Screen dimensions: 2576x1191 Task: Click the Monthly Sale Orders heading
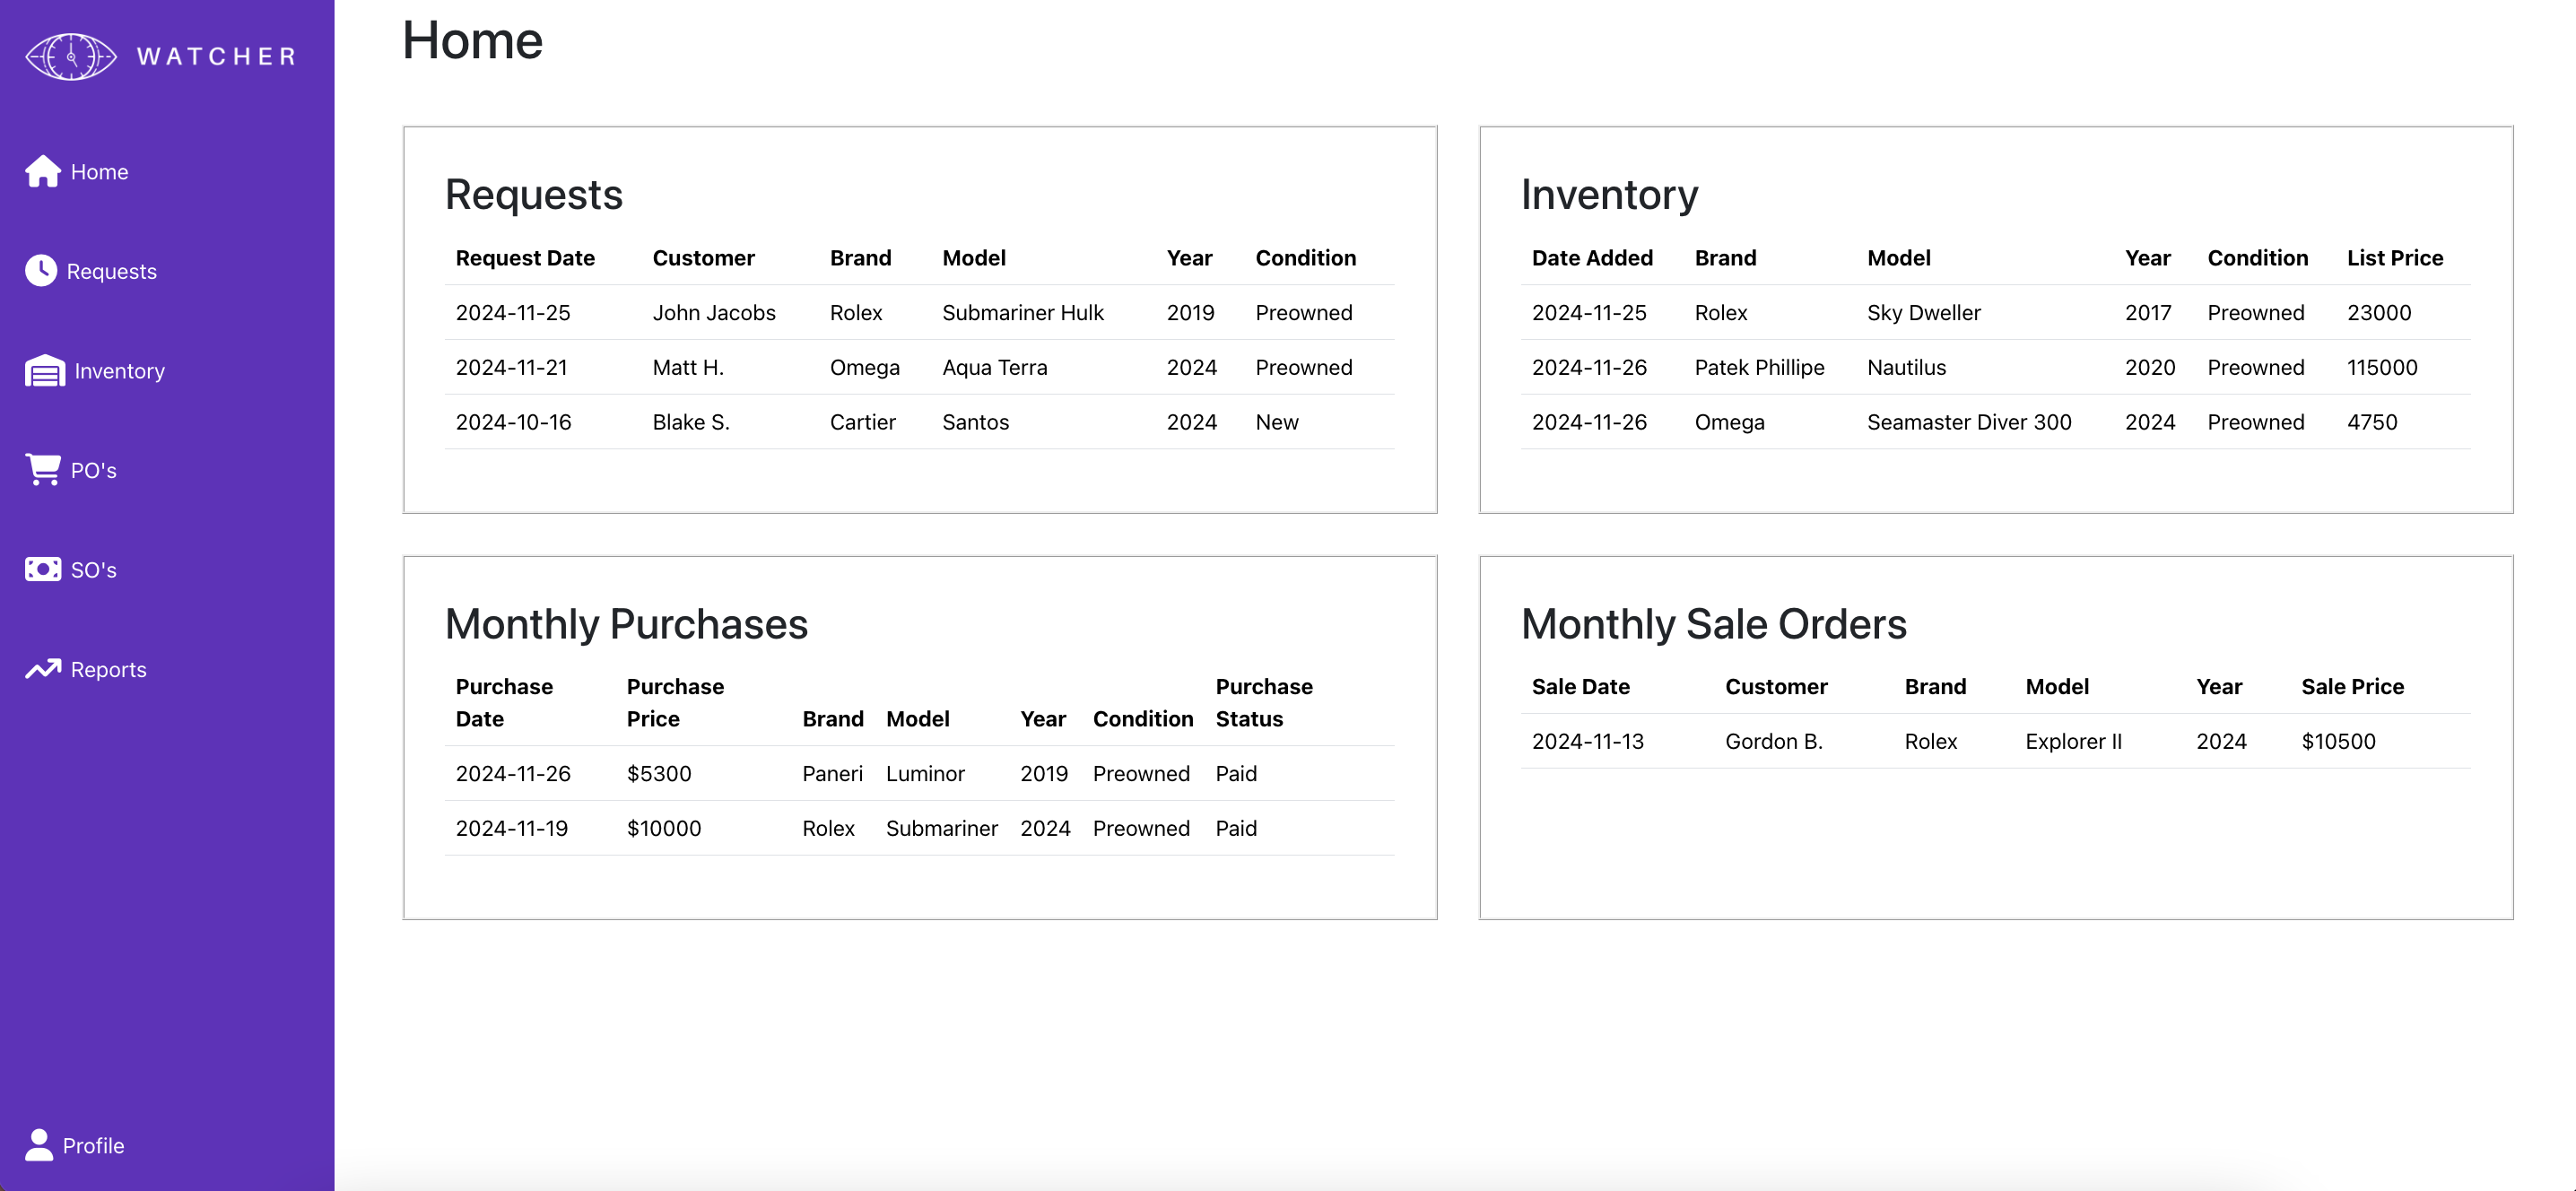(1714, 624)
